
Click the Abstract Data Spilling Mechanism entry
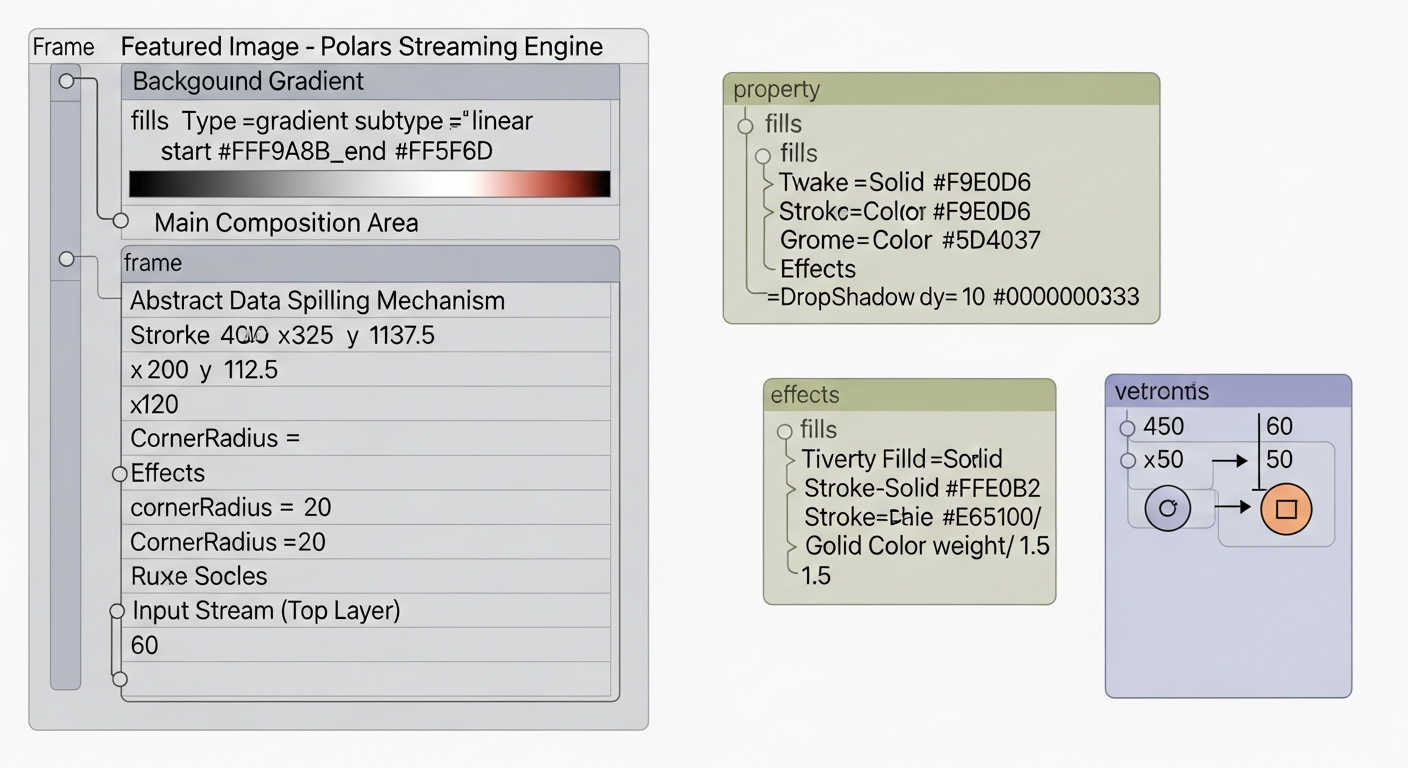316,300
